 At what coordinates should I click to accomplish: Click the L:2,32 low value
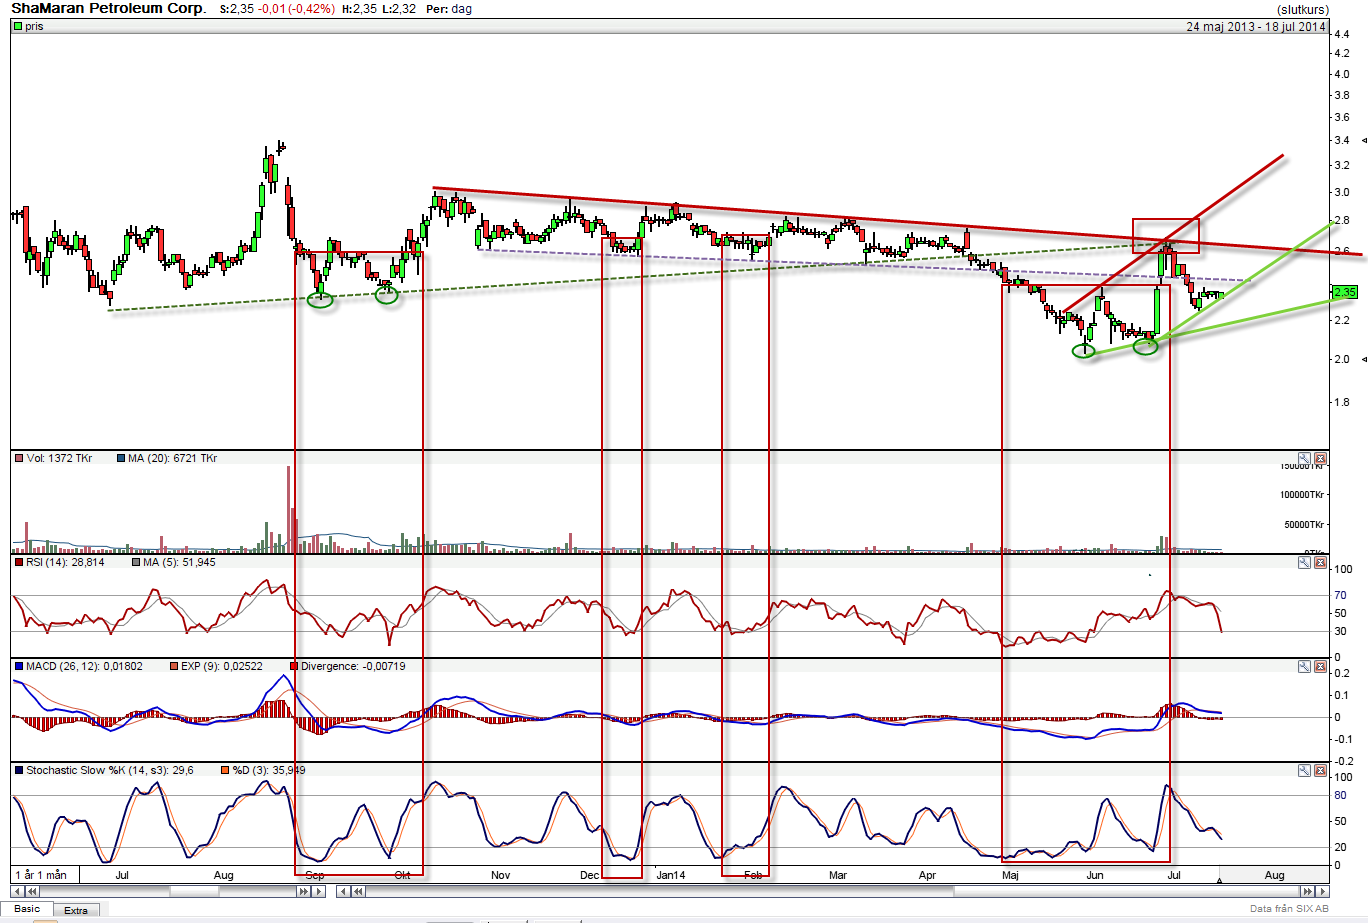[x=400, y=9]
